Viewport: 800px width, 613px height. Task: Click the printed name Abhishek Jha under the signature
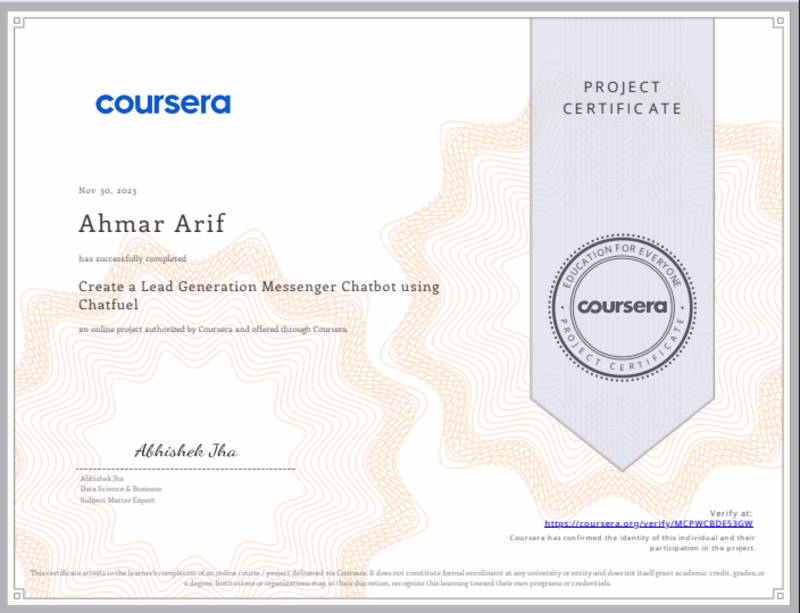coord(102,478)
